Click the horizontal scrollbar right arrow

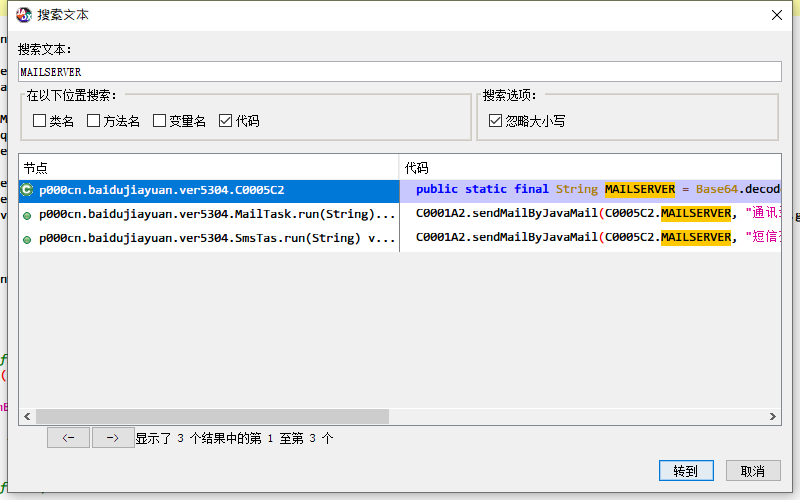point(773,416)
